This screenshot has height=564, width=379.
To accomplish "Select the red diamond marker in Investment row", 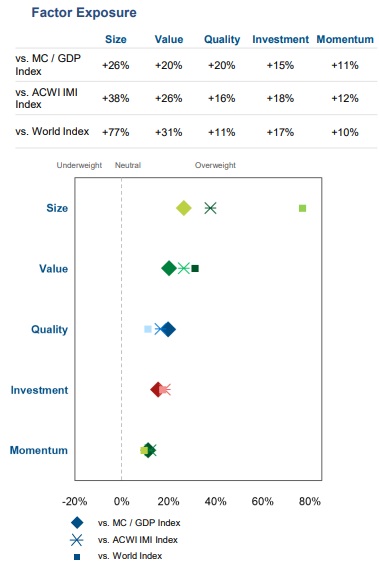I will point(157,390).
